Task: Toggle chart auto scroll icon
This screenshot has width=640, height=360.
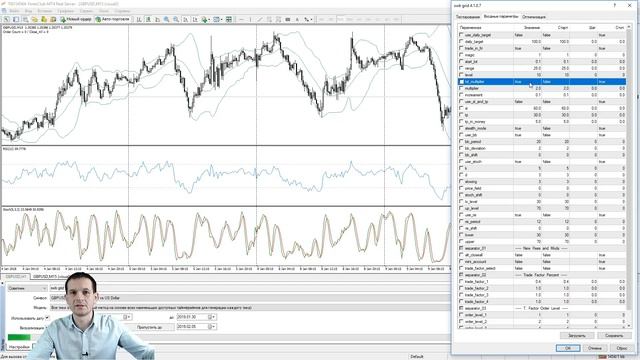Action: (186, 19)
